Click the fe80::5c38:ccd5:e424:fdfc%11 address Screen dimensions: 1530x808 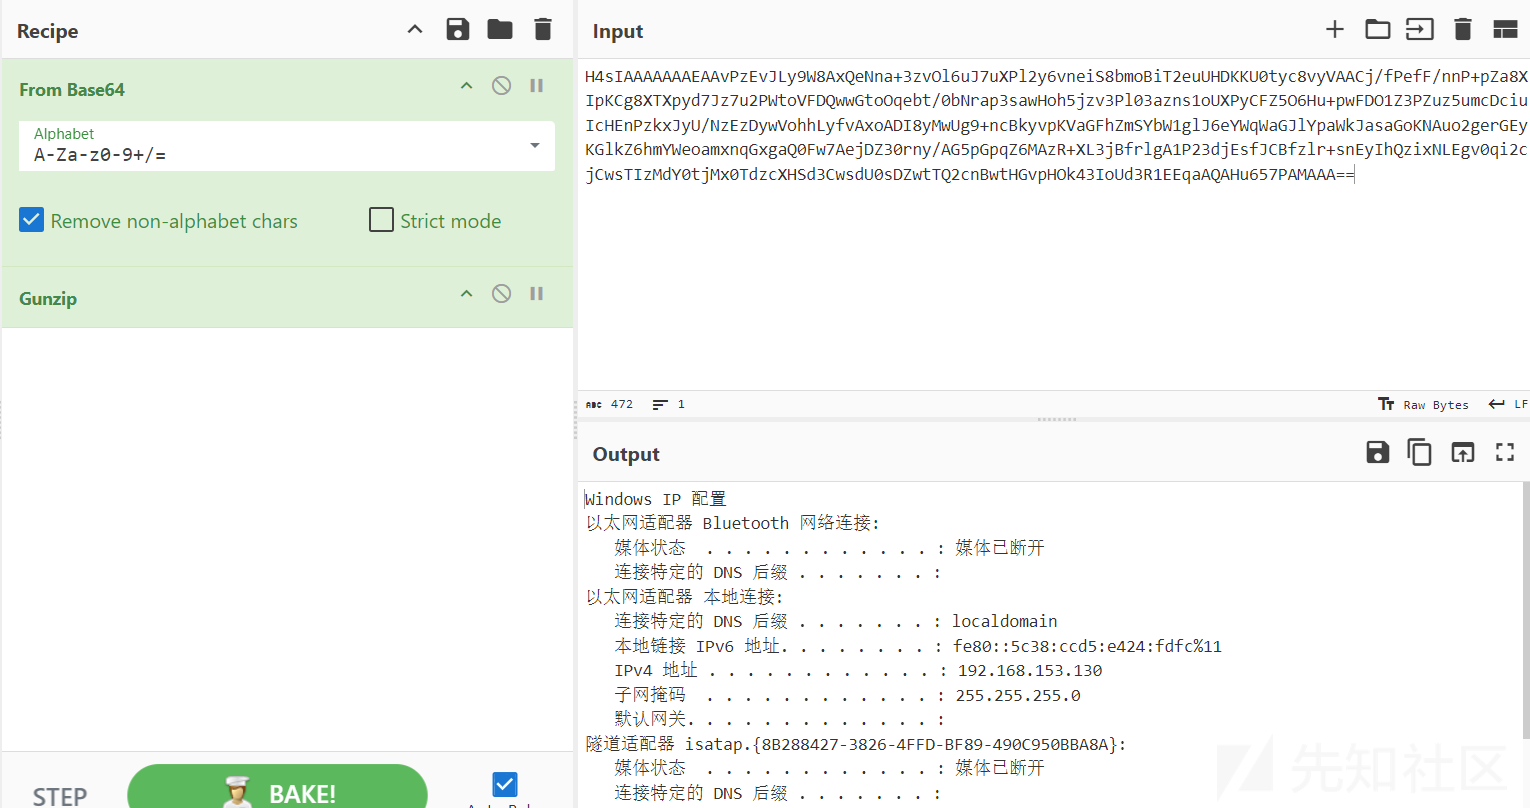coord(1087,646)
